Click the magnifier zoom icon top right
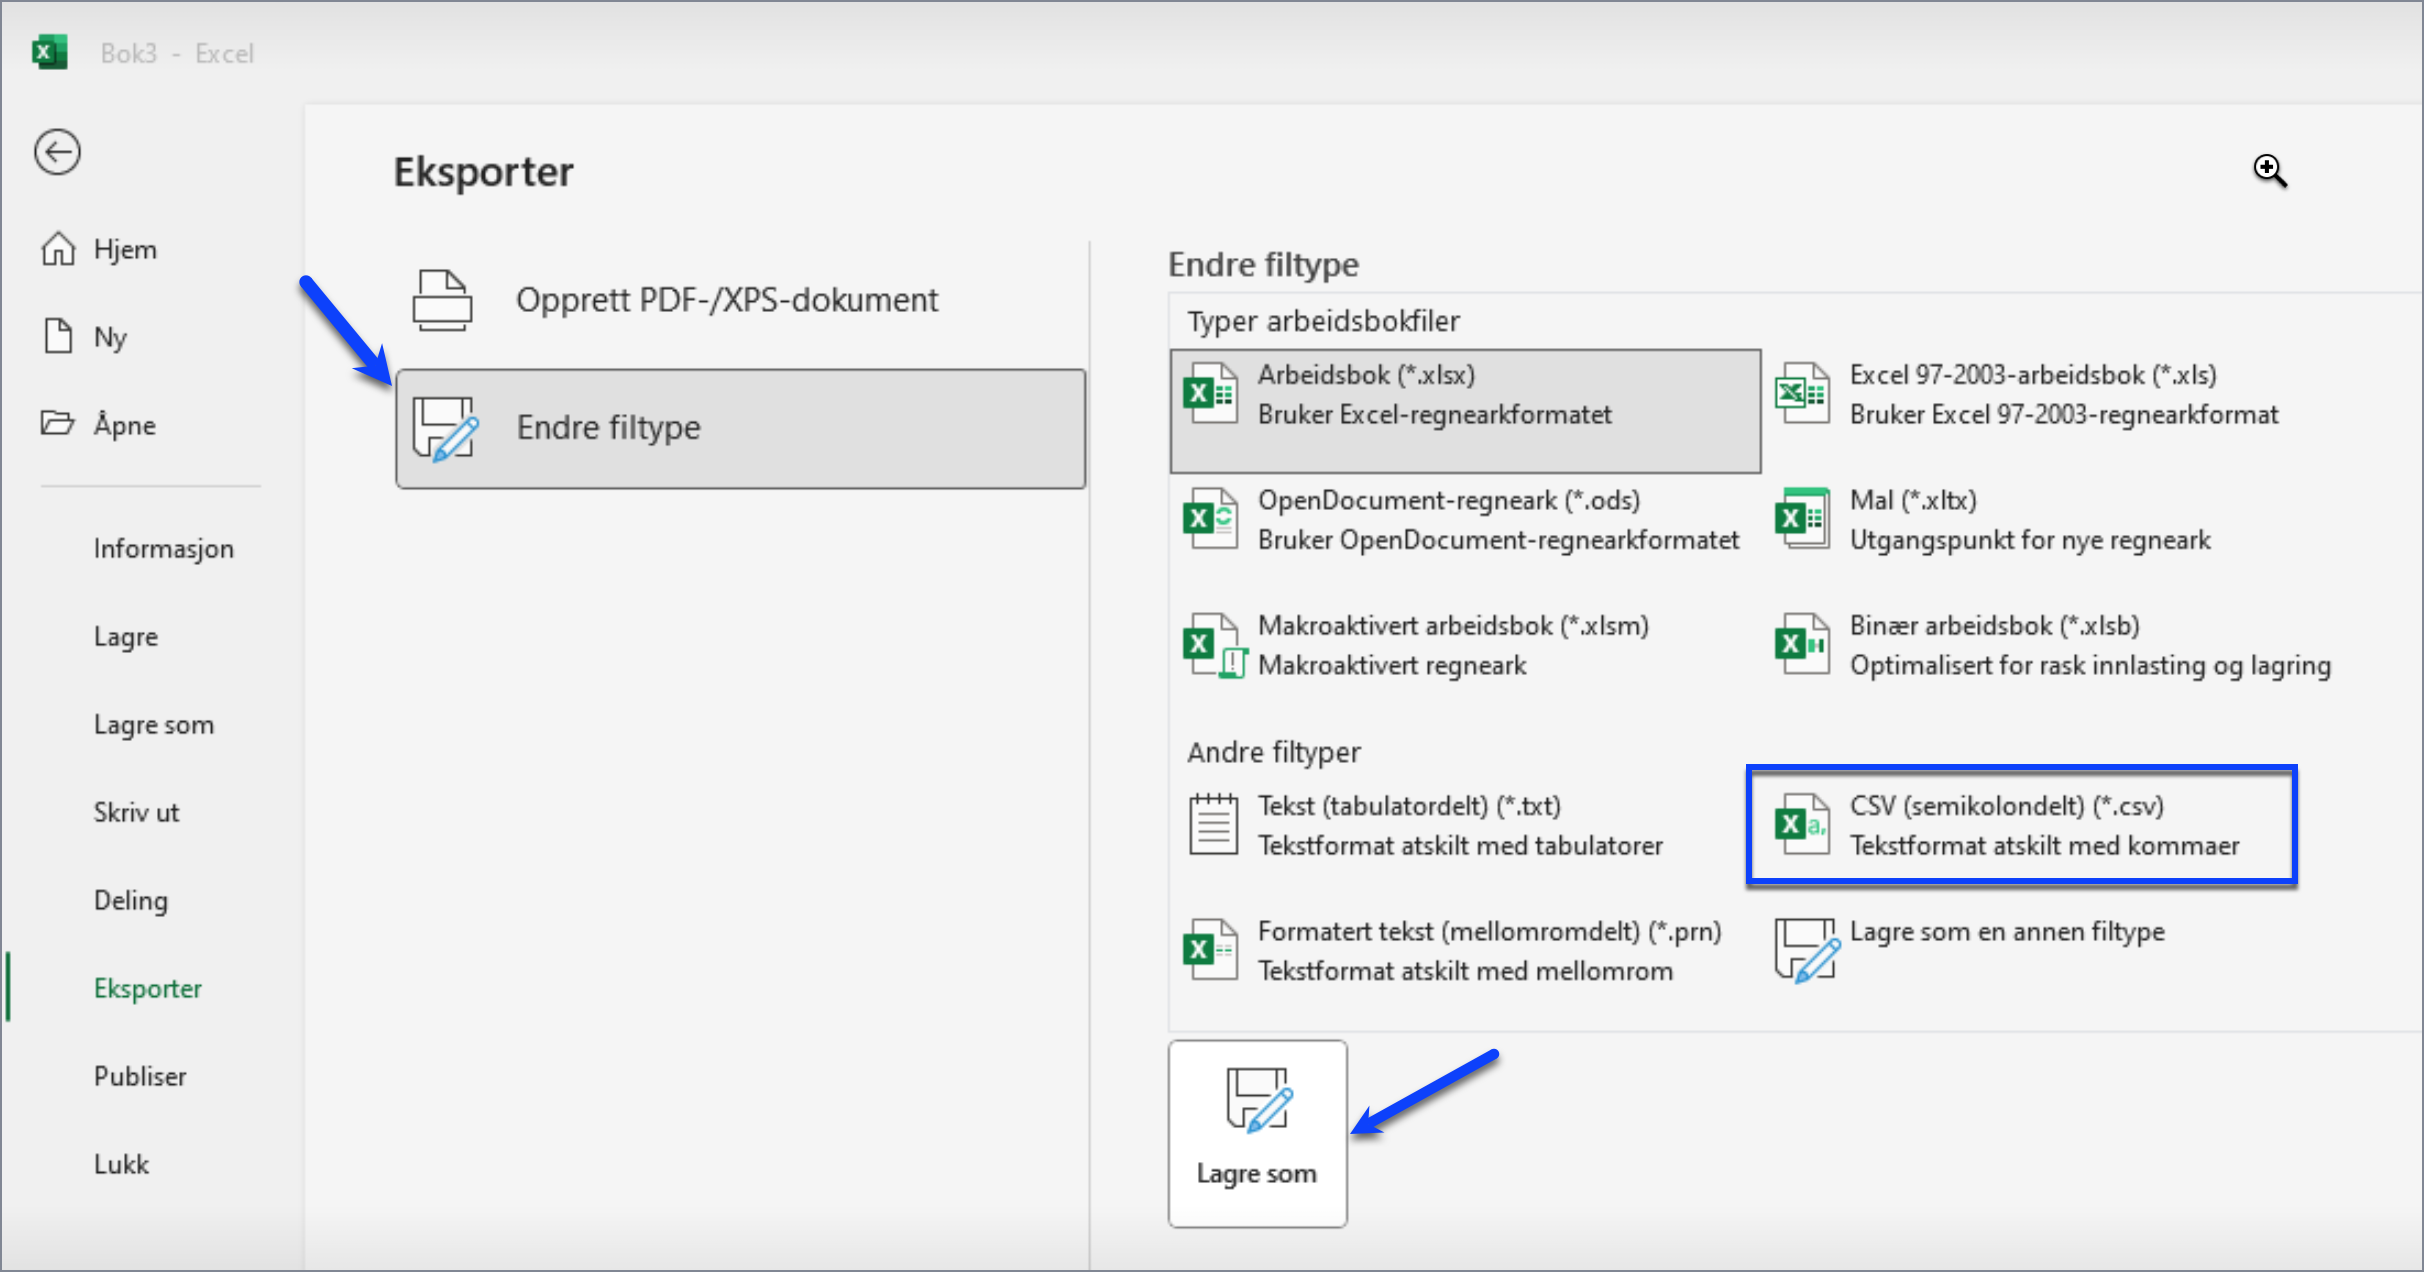Screen dimensions: 2424x1272 [x=2270, y=171]
